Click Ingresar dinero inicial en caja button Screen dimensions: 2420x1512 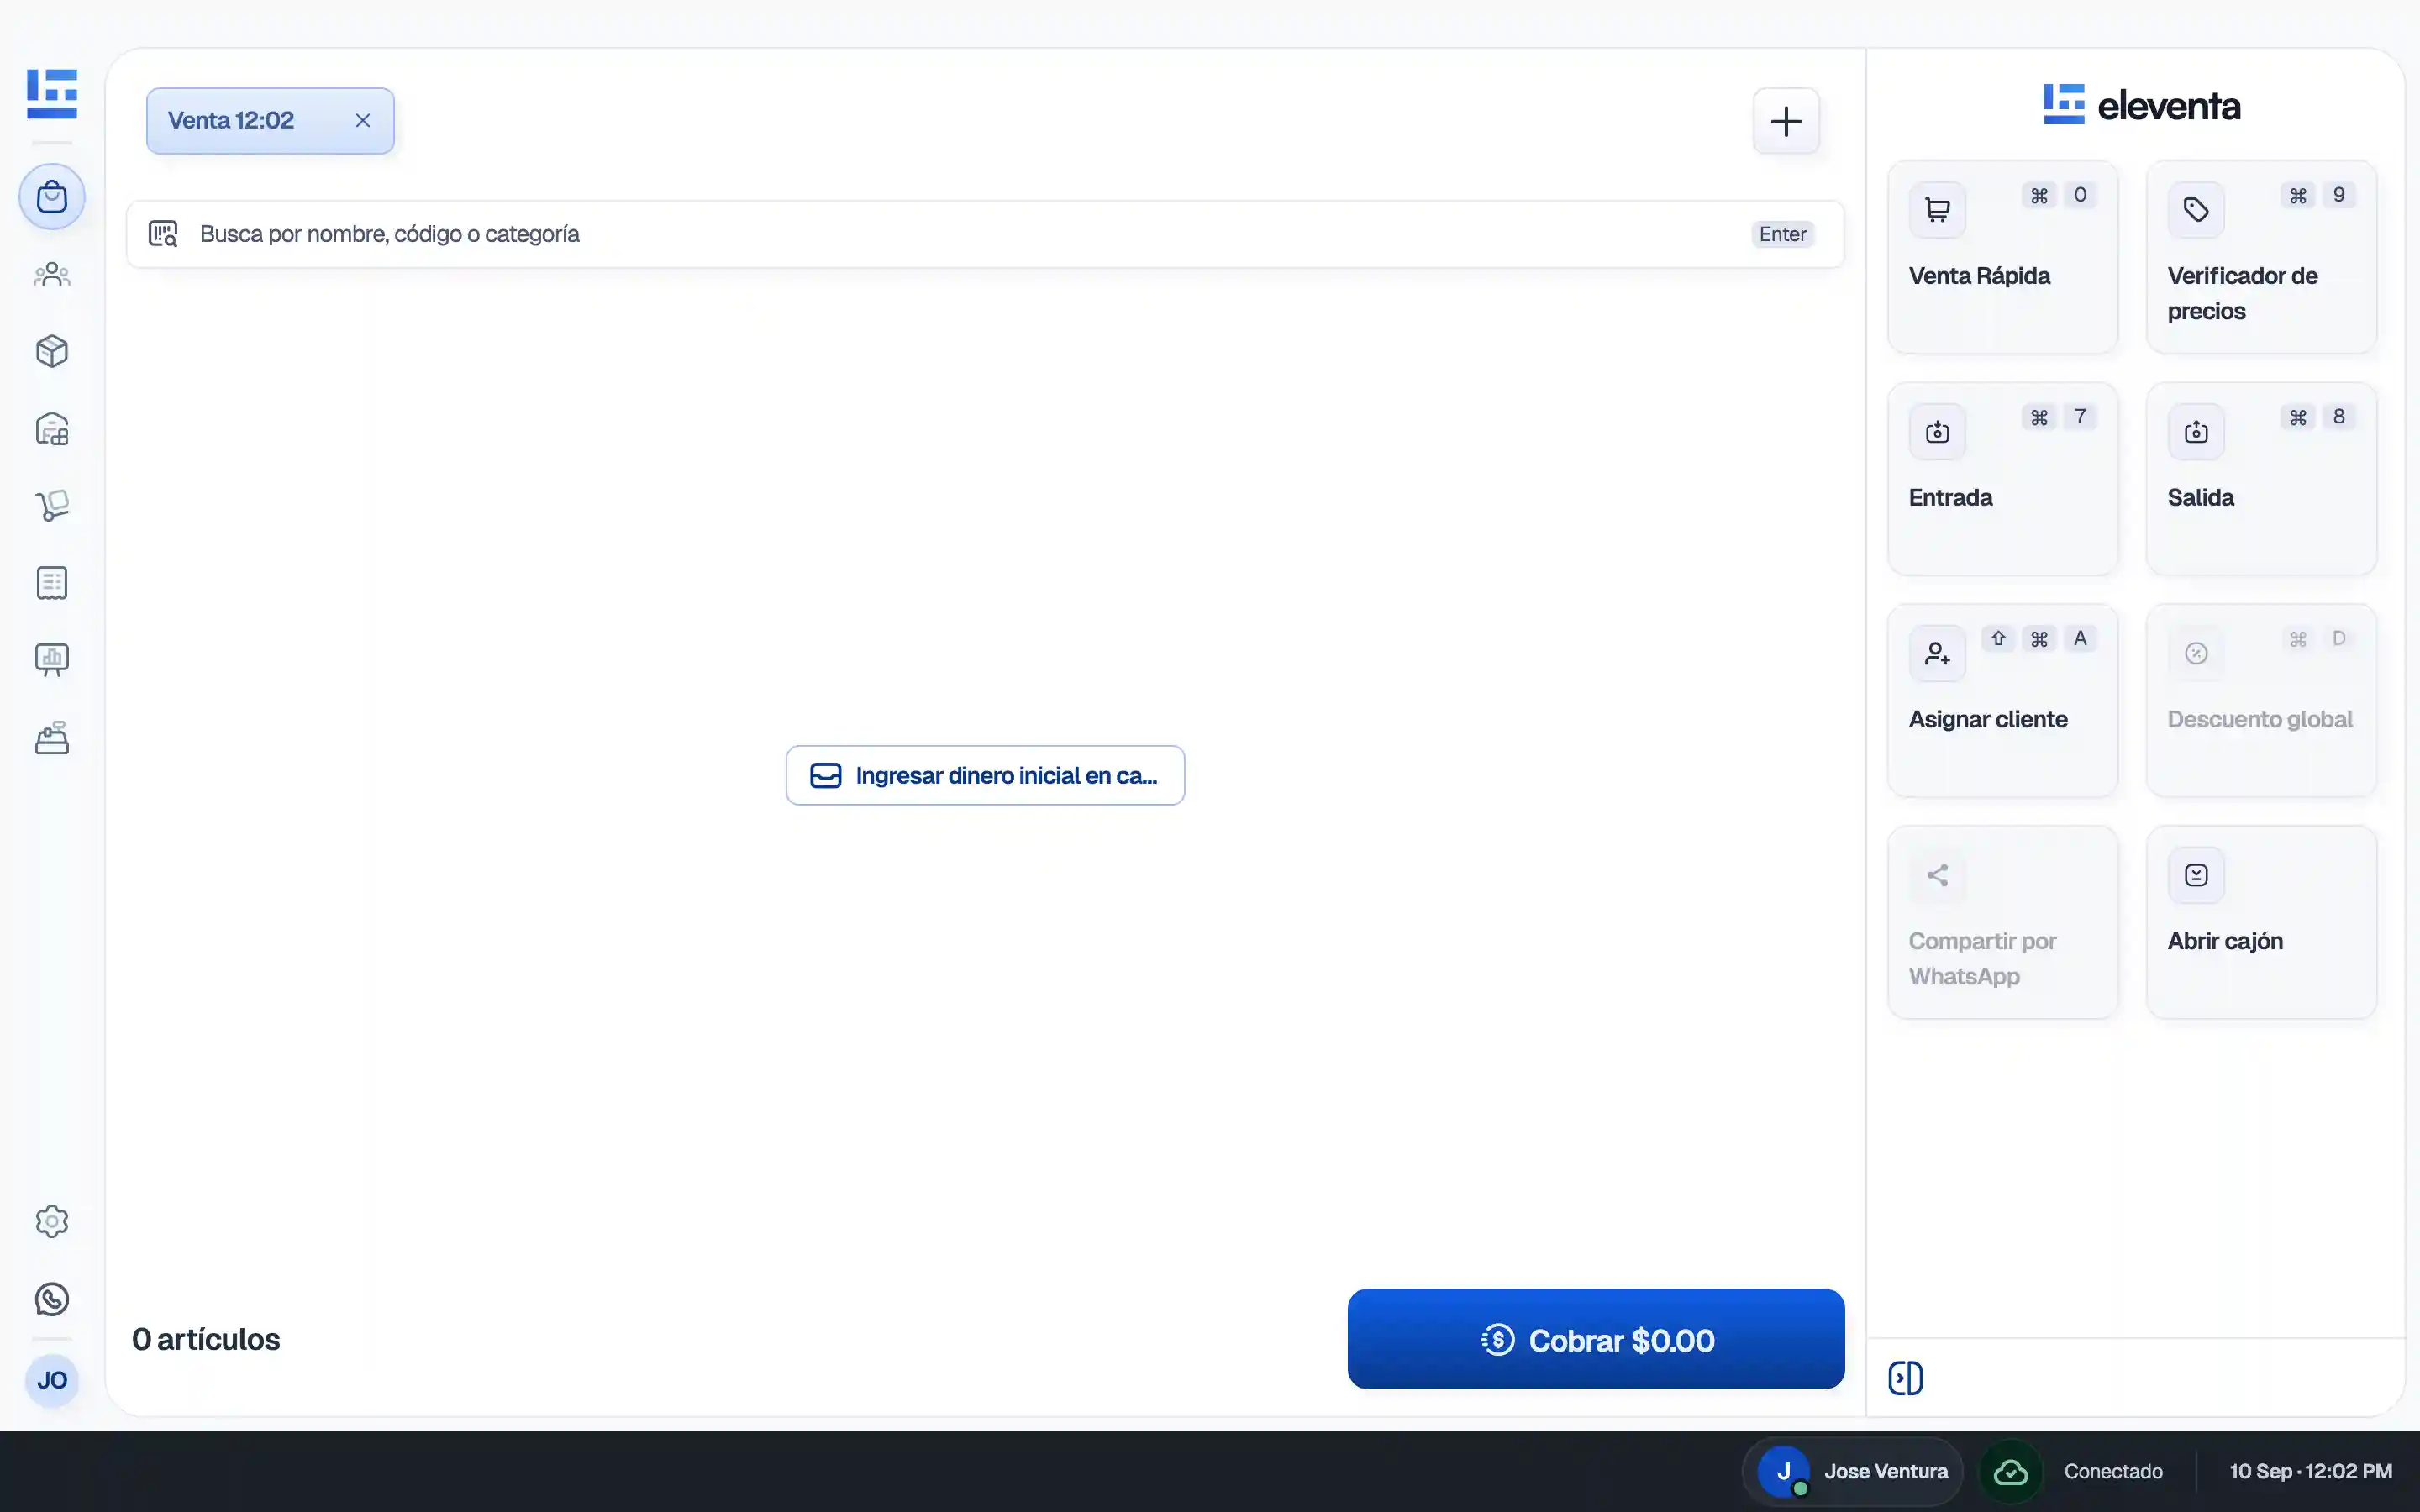click(985, 775)
